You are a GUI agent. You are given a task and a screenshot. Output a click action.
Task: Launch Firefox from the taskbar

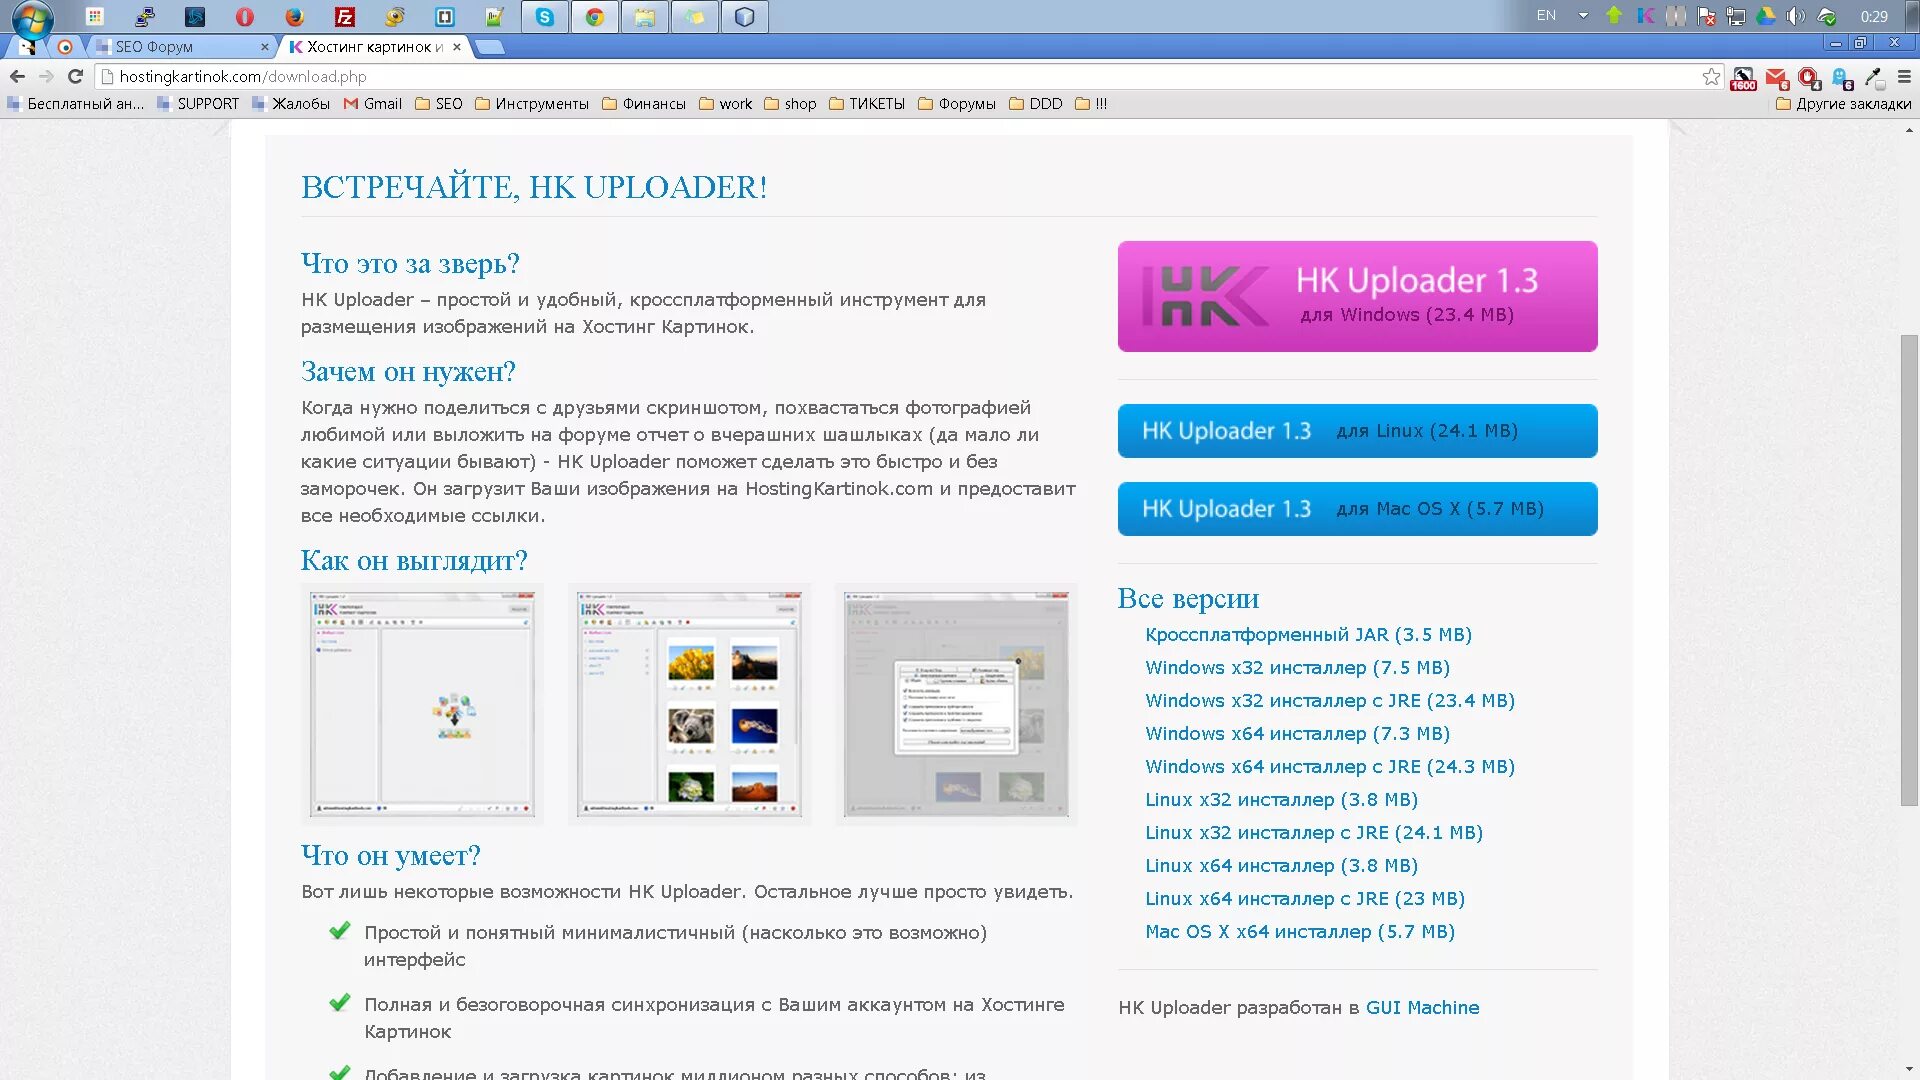click(294, 17)
